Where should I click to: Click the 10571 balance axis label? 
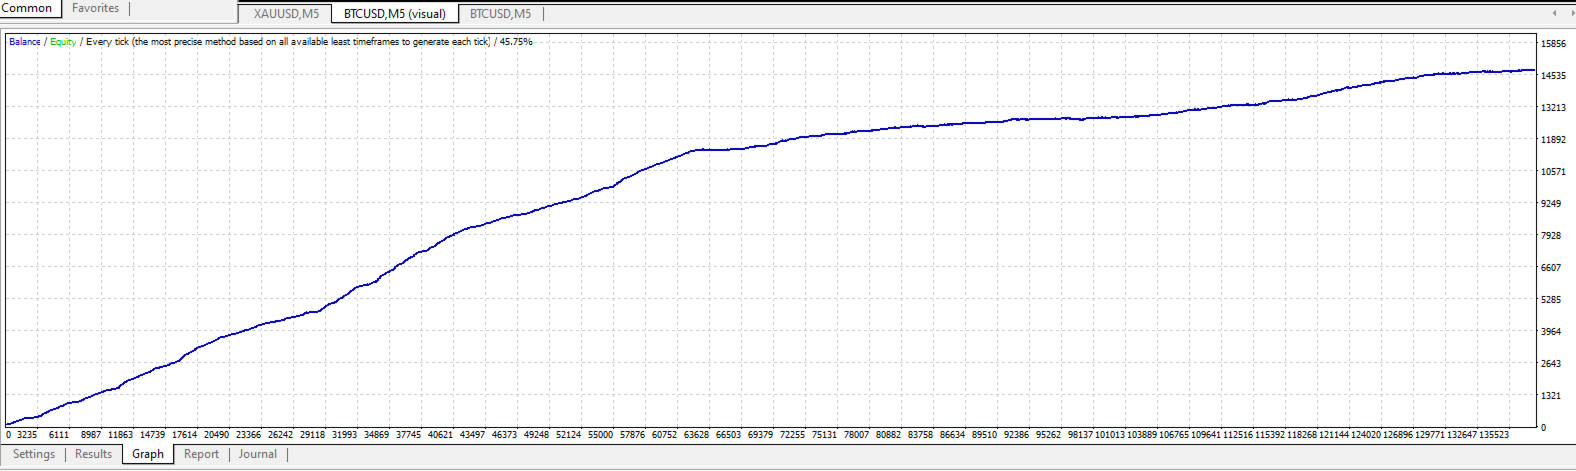point(1553,172)
